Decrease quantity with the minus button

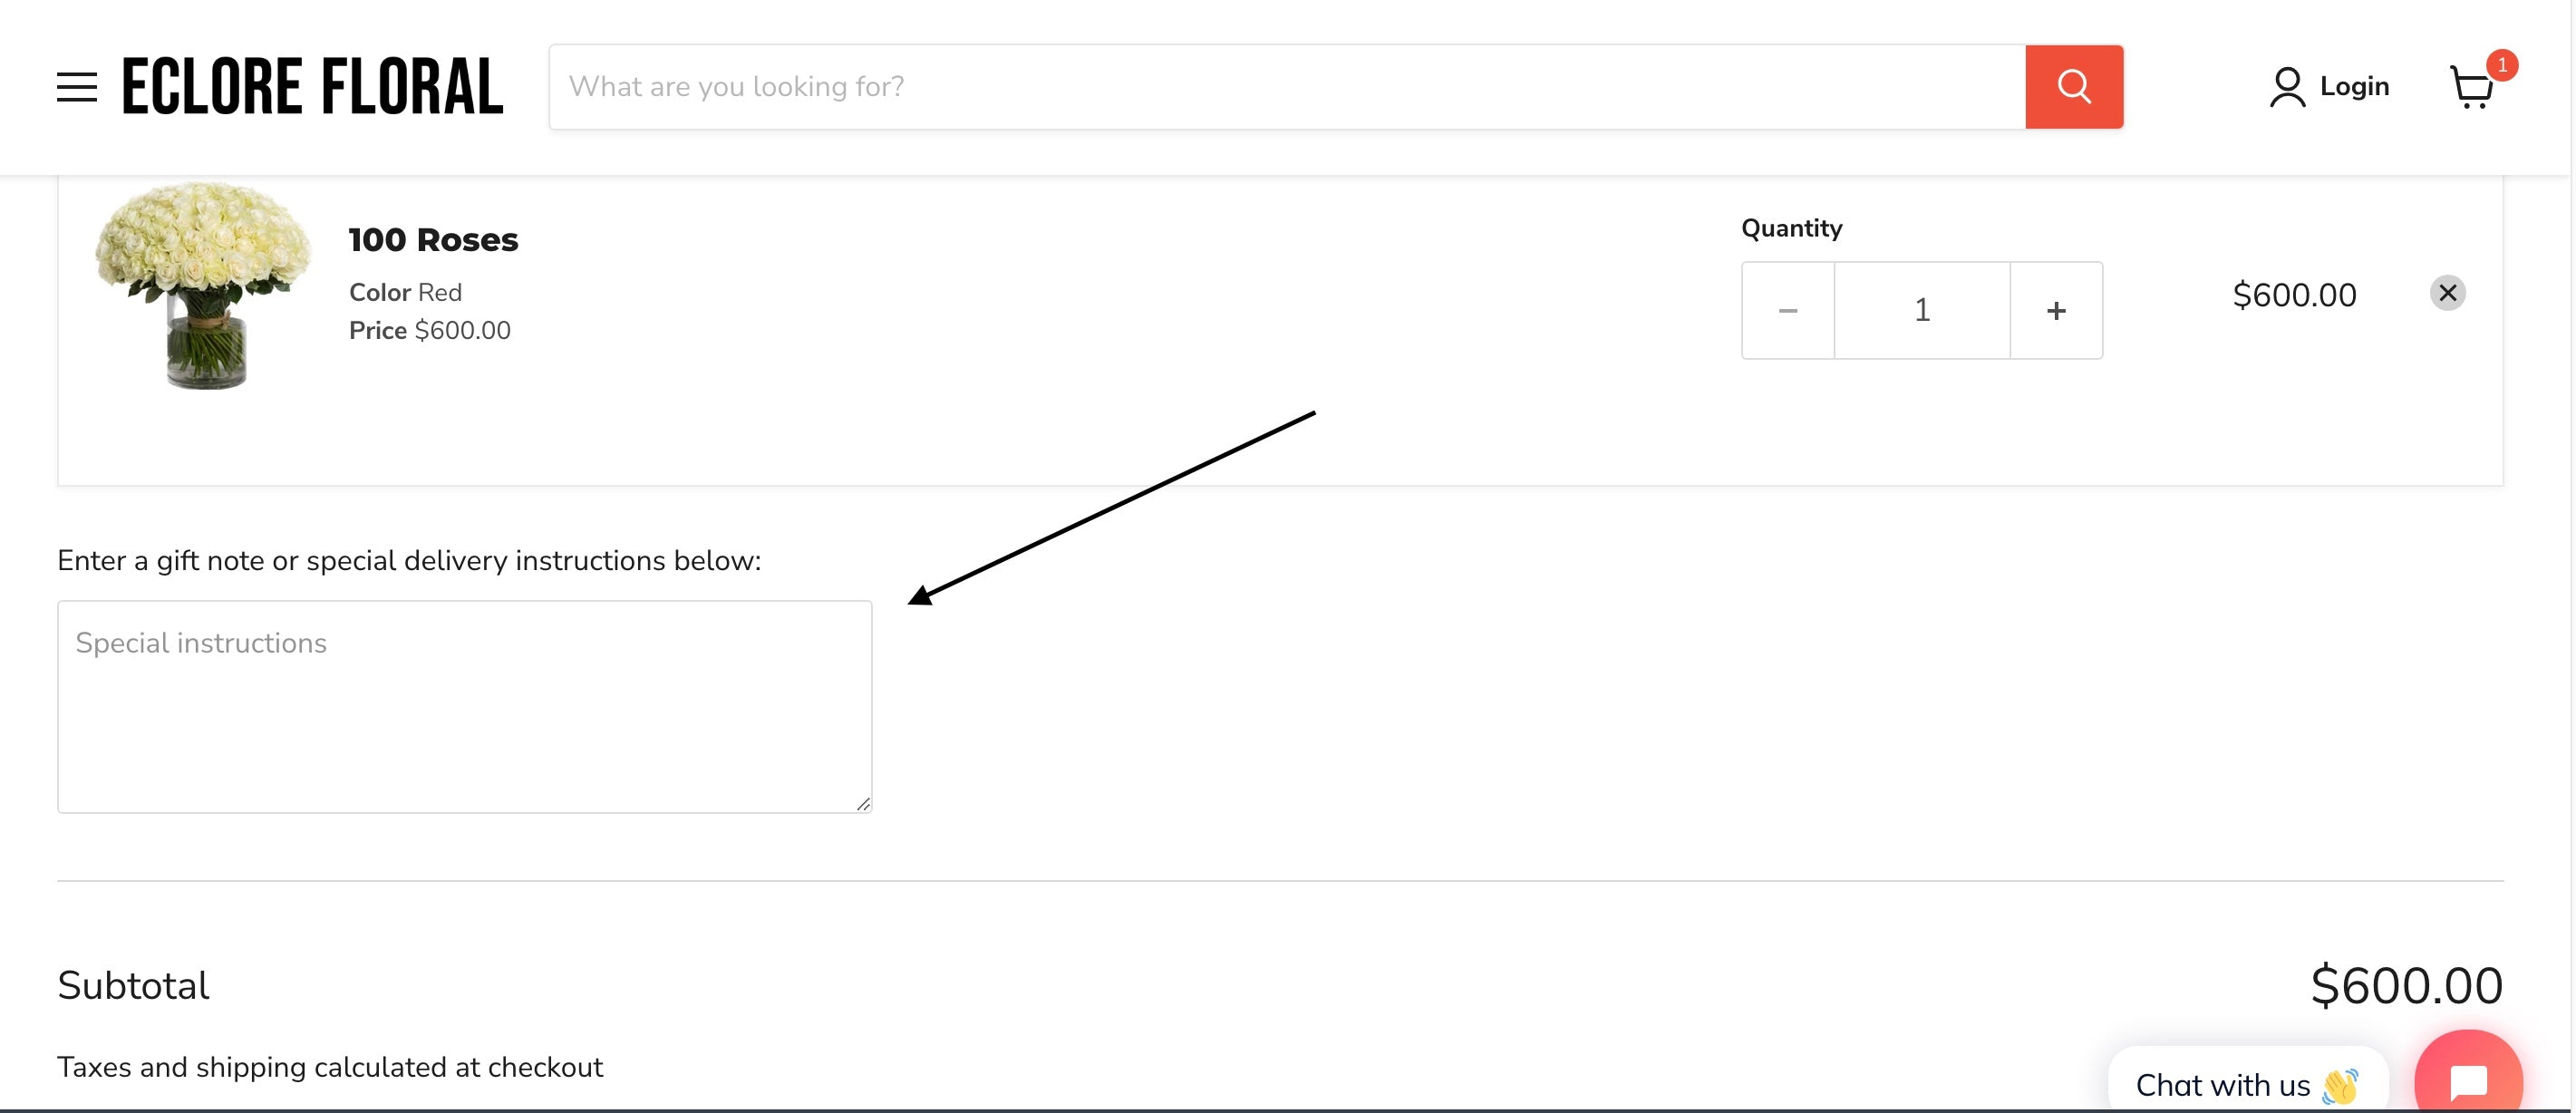[x=1788, y=311]
